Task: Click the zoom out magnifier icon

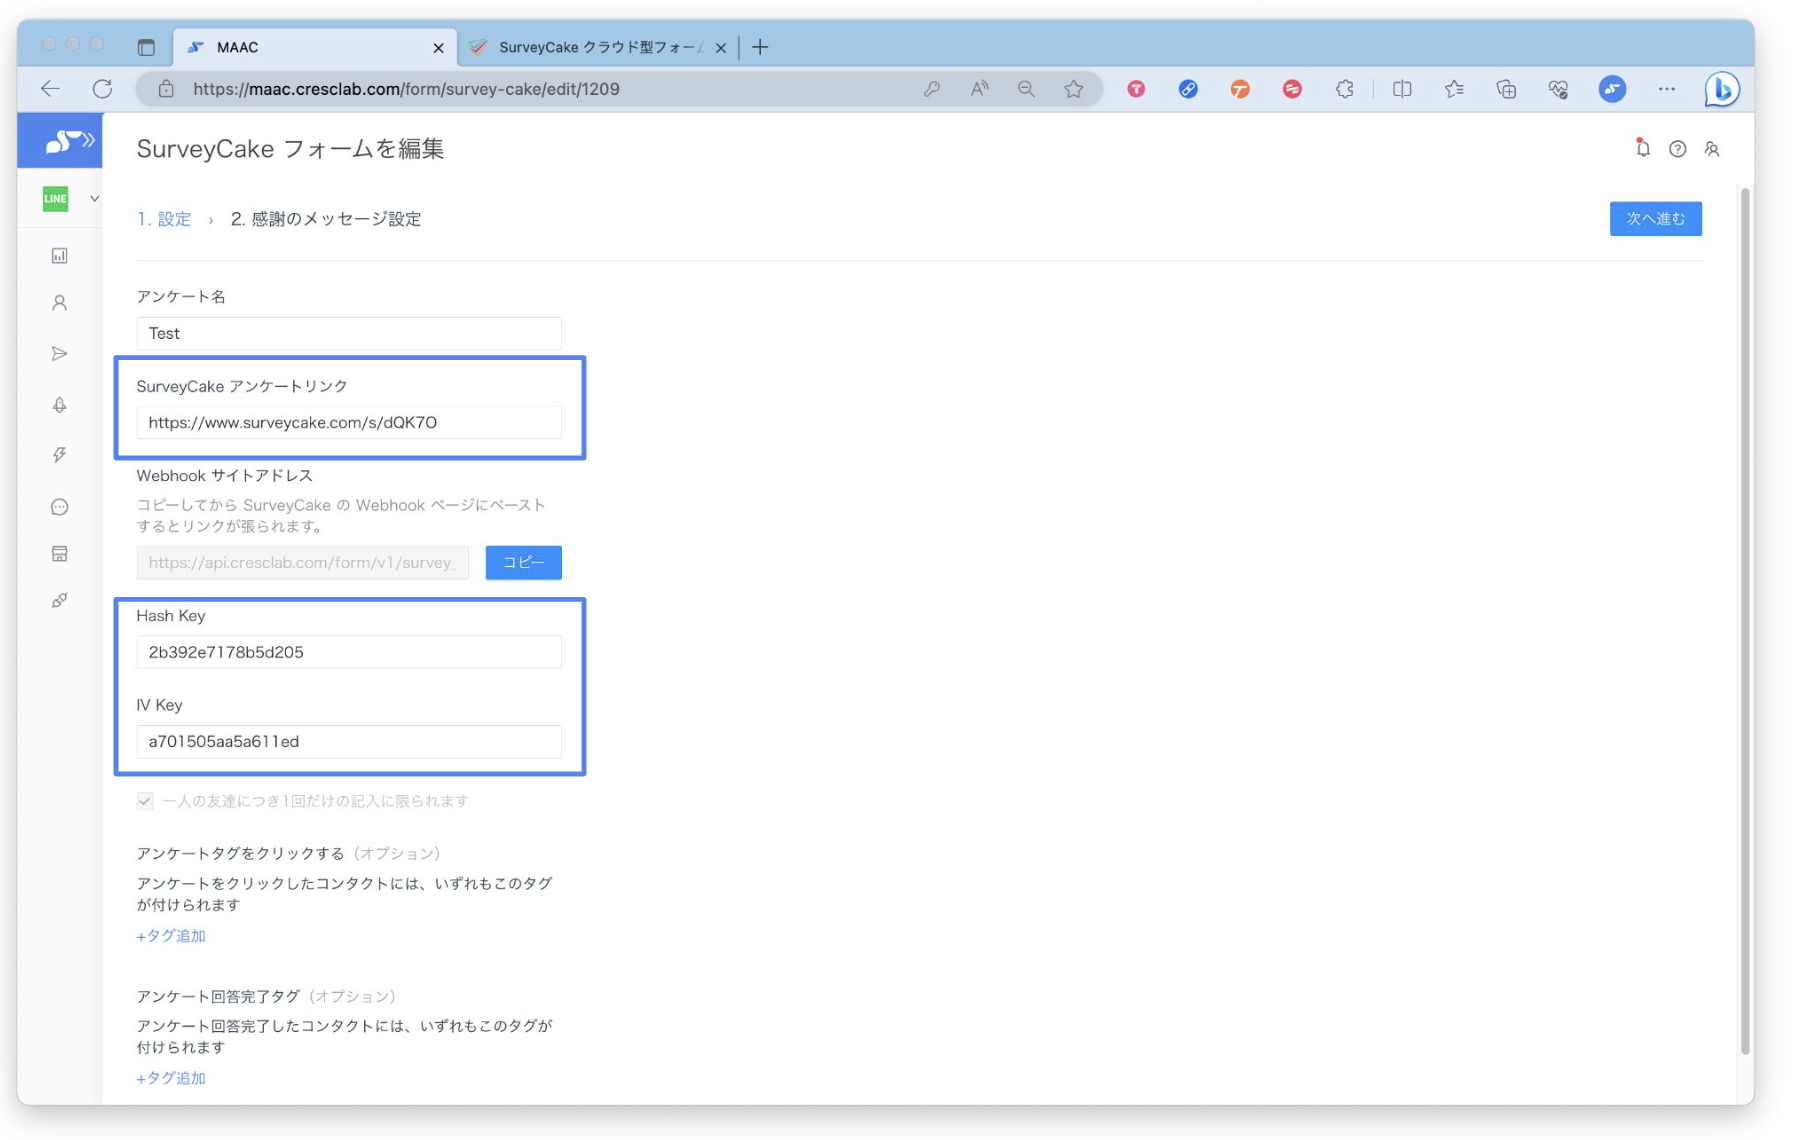Action: click(1026, 89)
